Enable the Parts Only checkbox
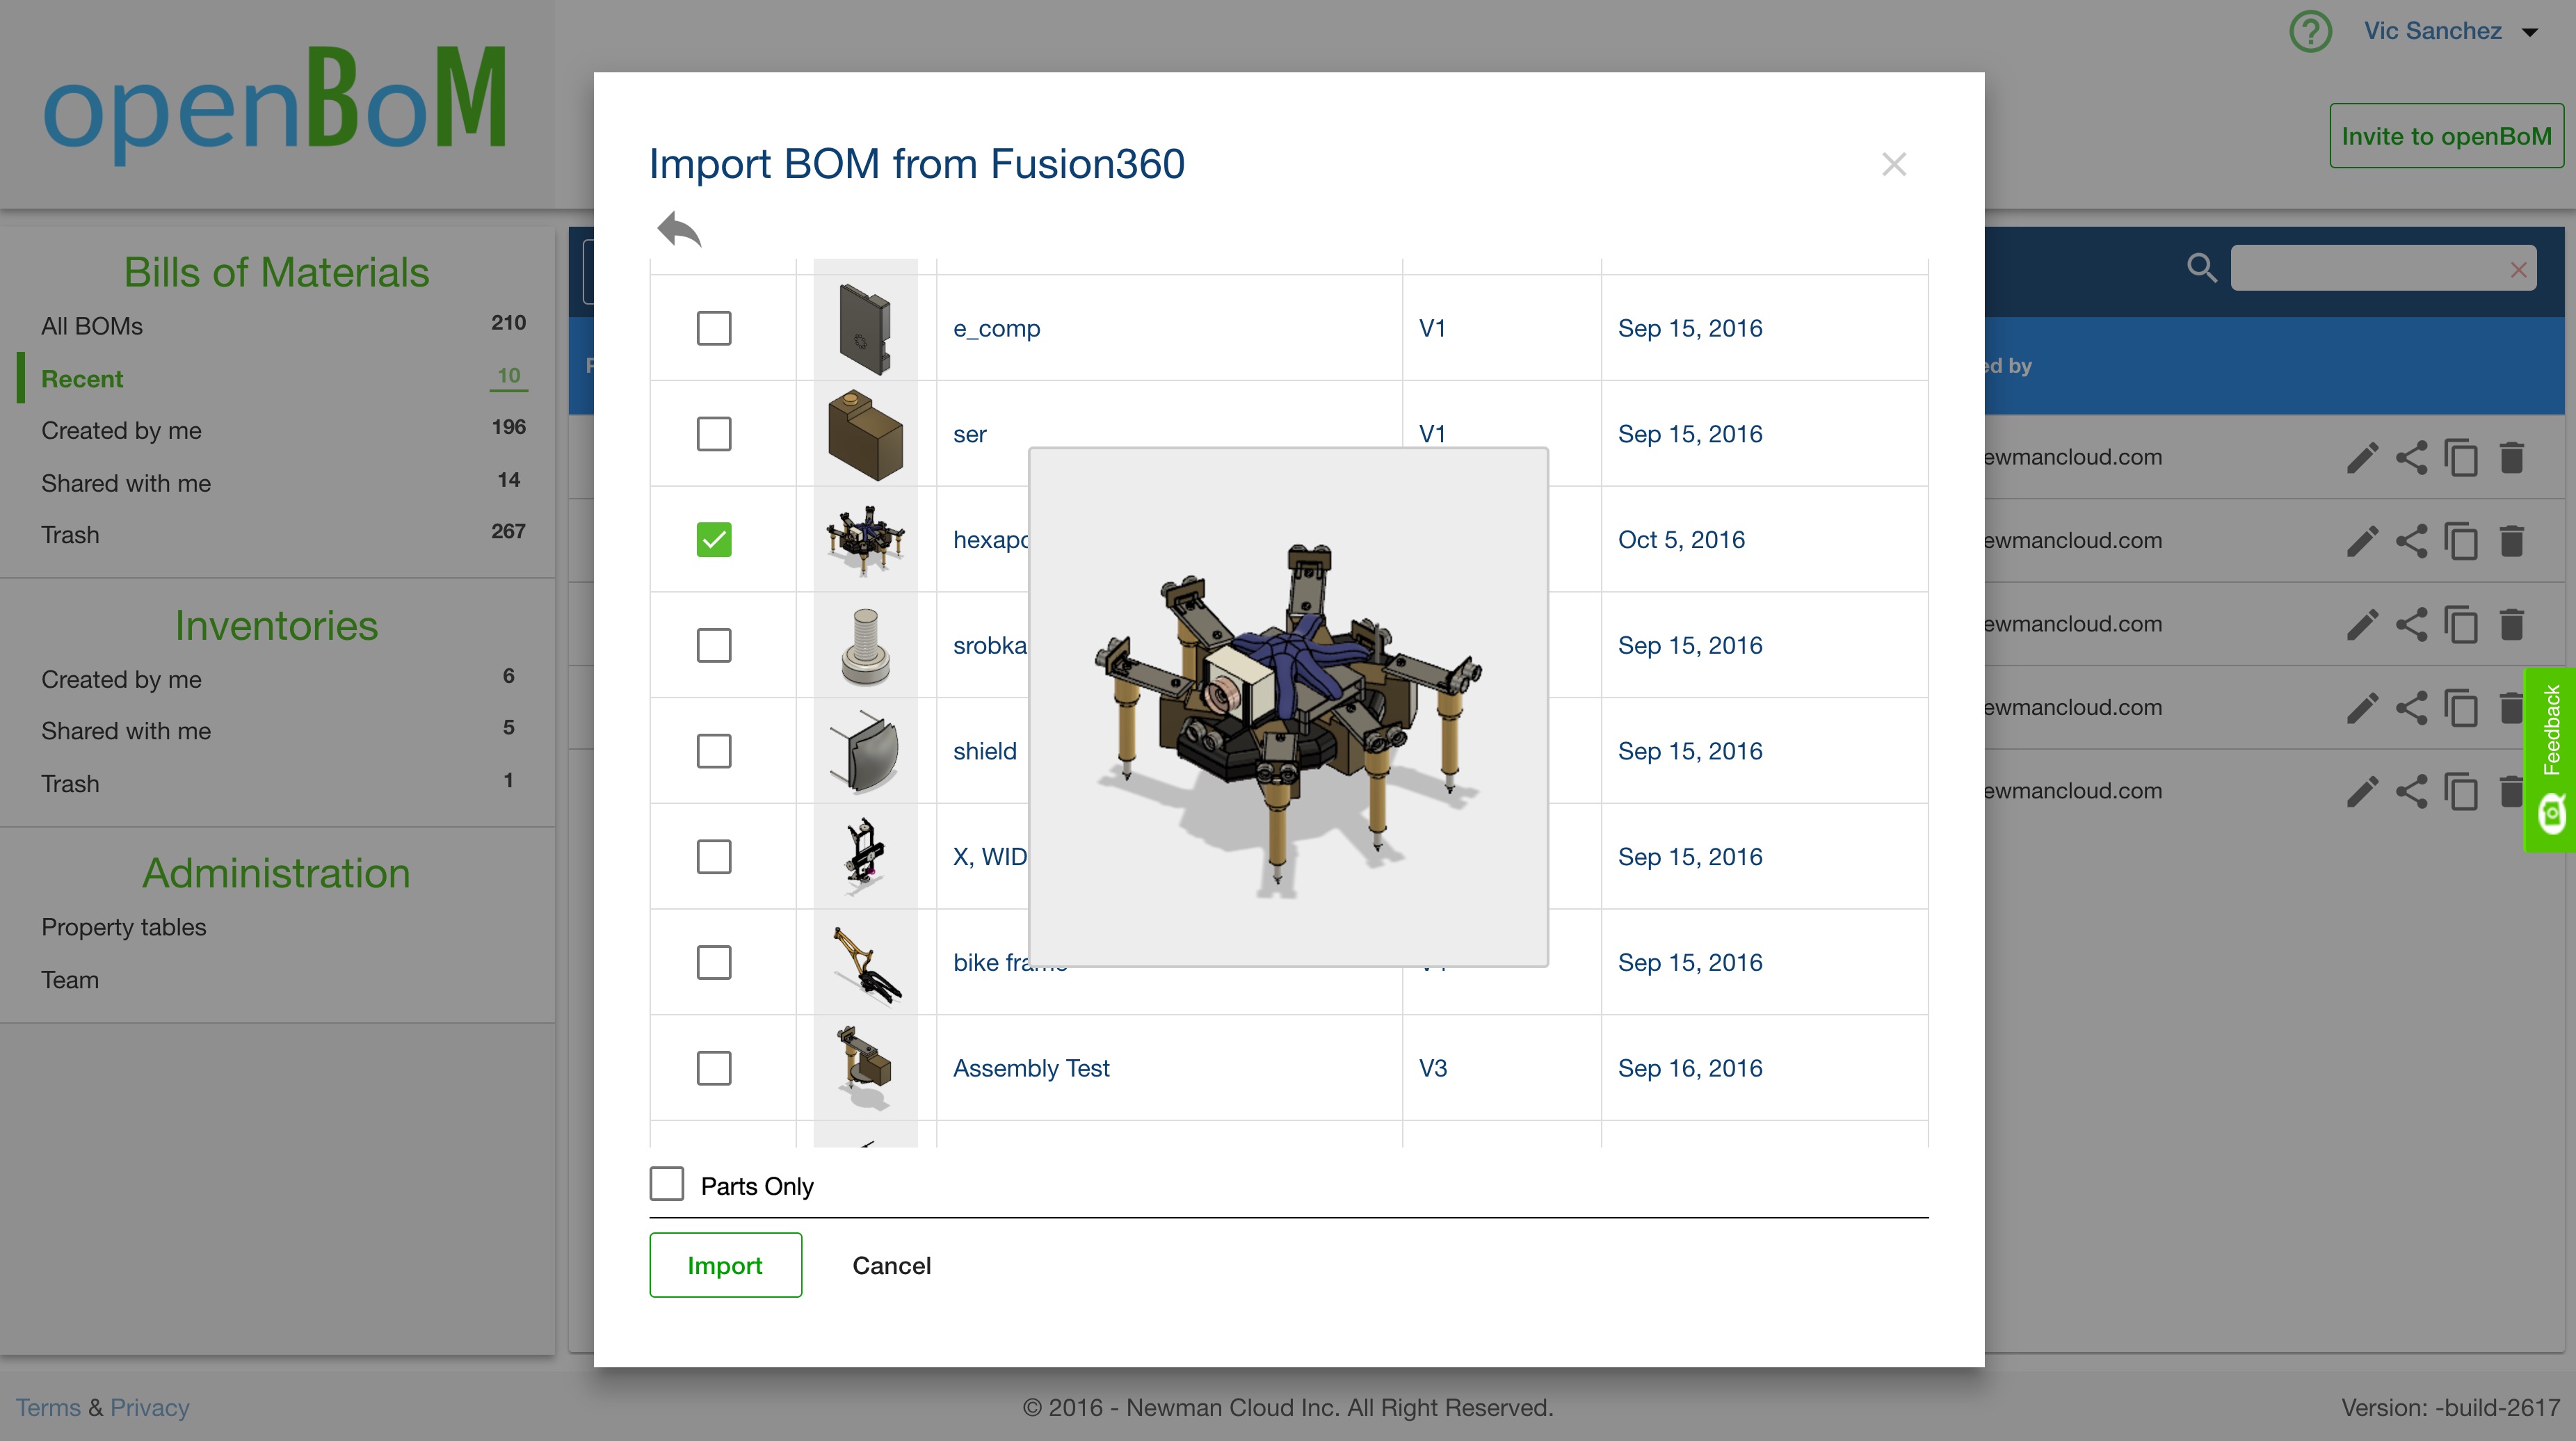 tap(667, 1184)
